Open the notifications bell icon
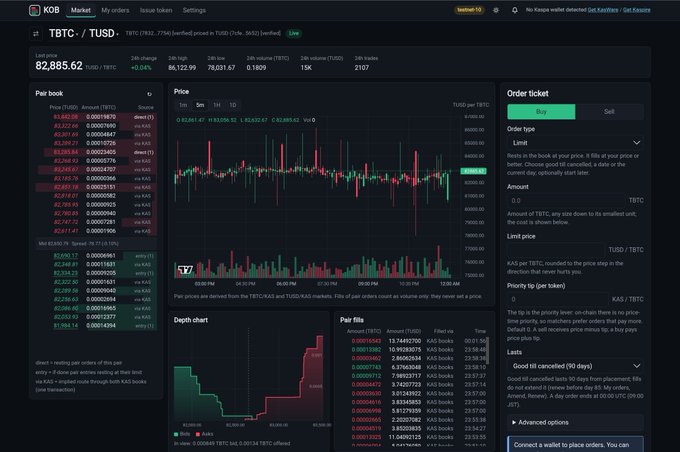Viewport: 680px width, 452px height. 514,10
